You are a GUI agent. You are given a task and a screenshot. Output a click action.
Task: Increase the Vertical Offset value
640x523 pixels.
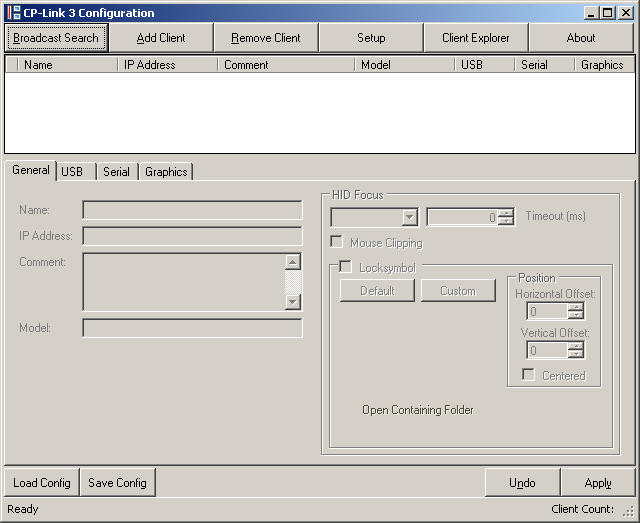[x=576, y=346]
